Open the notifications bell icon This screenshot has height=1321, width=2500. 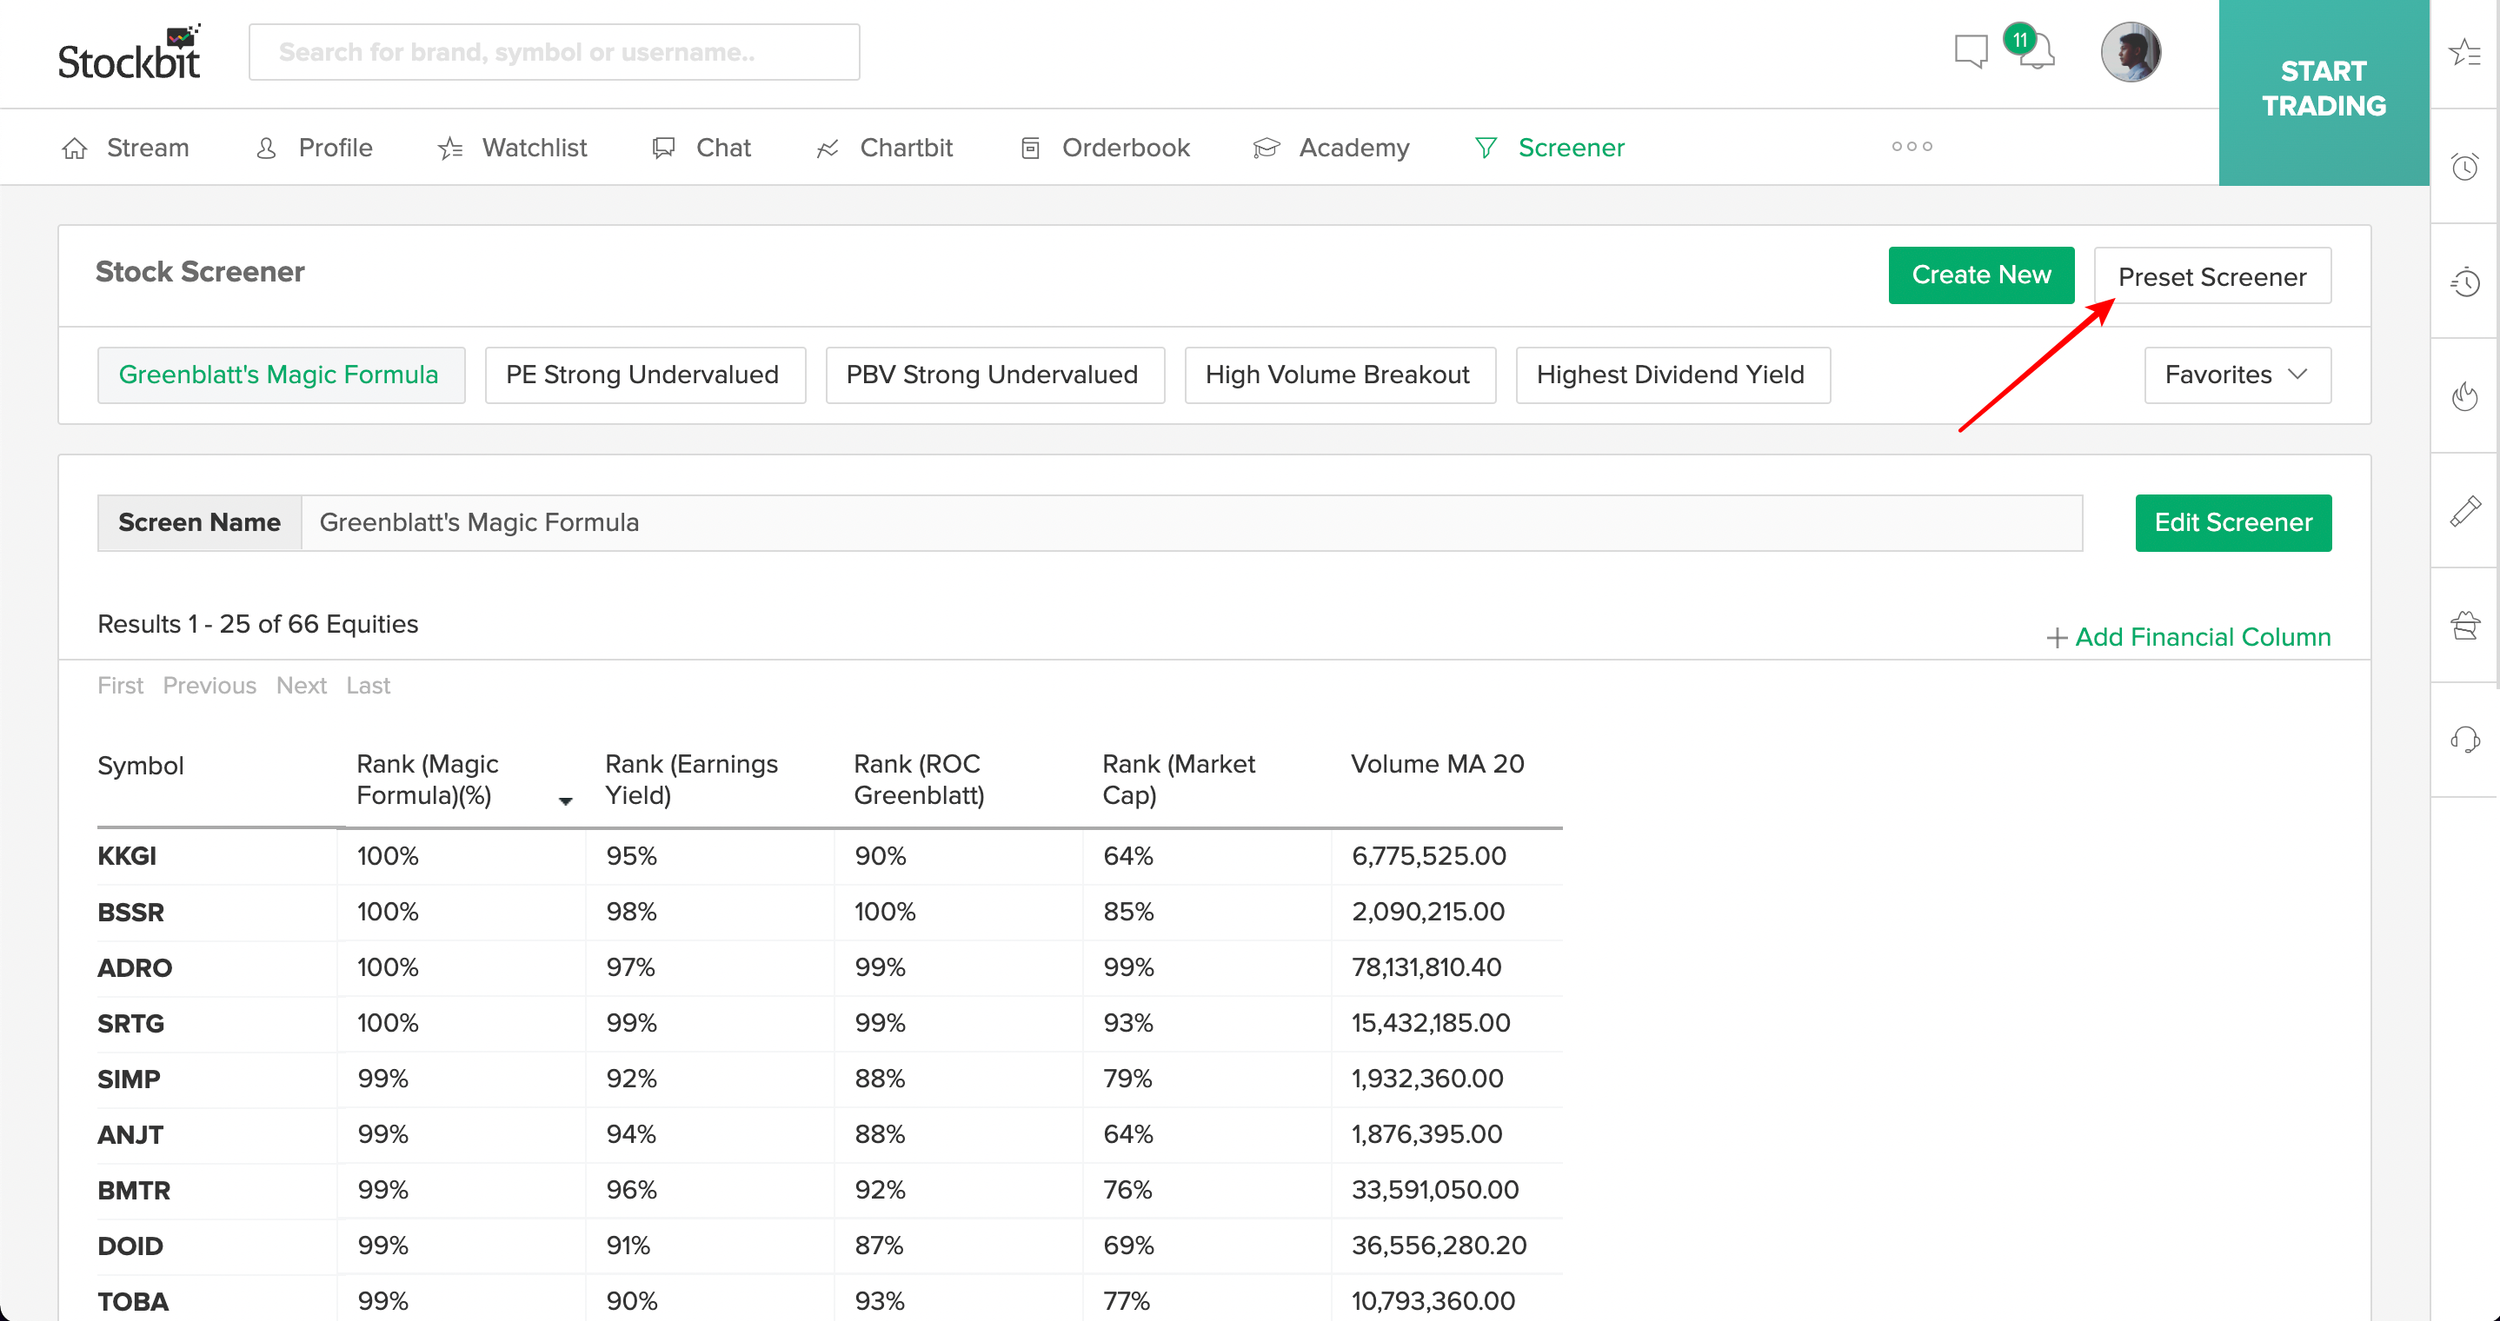pos(2037,50)
